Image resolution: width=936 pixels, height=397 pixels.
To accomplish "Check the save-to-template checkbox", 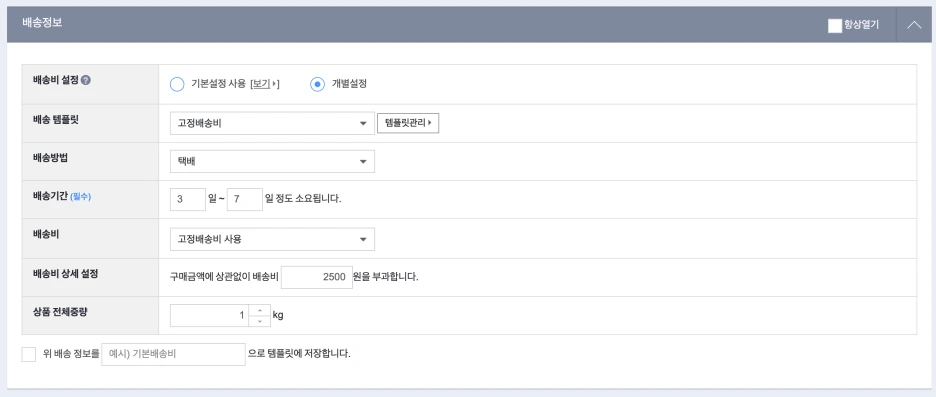I will 29,354.
